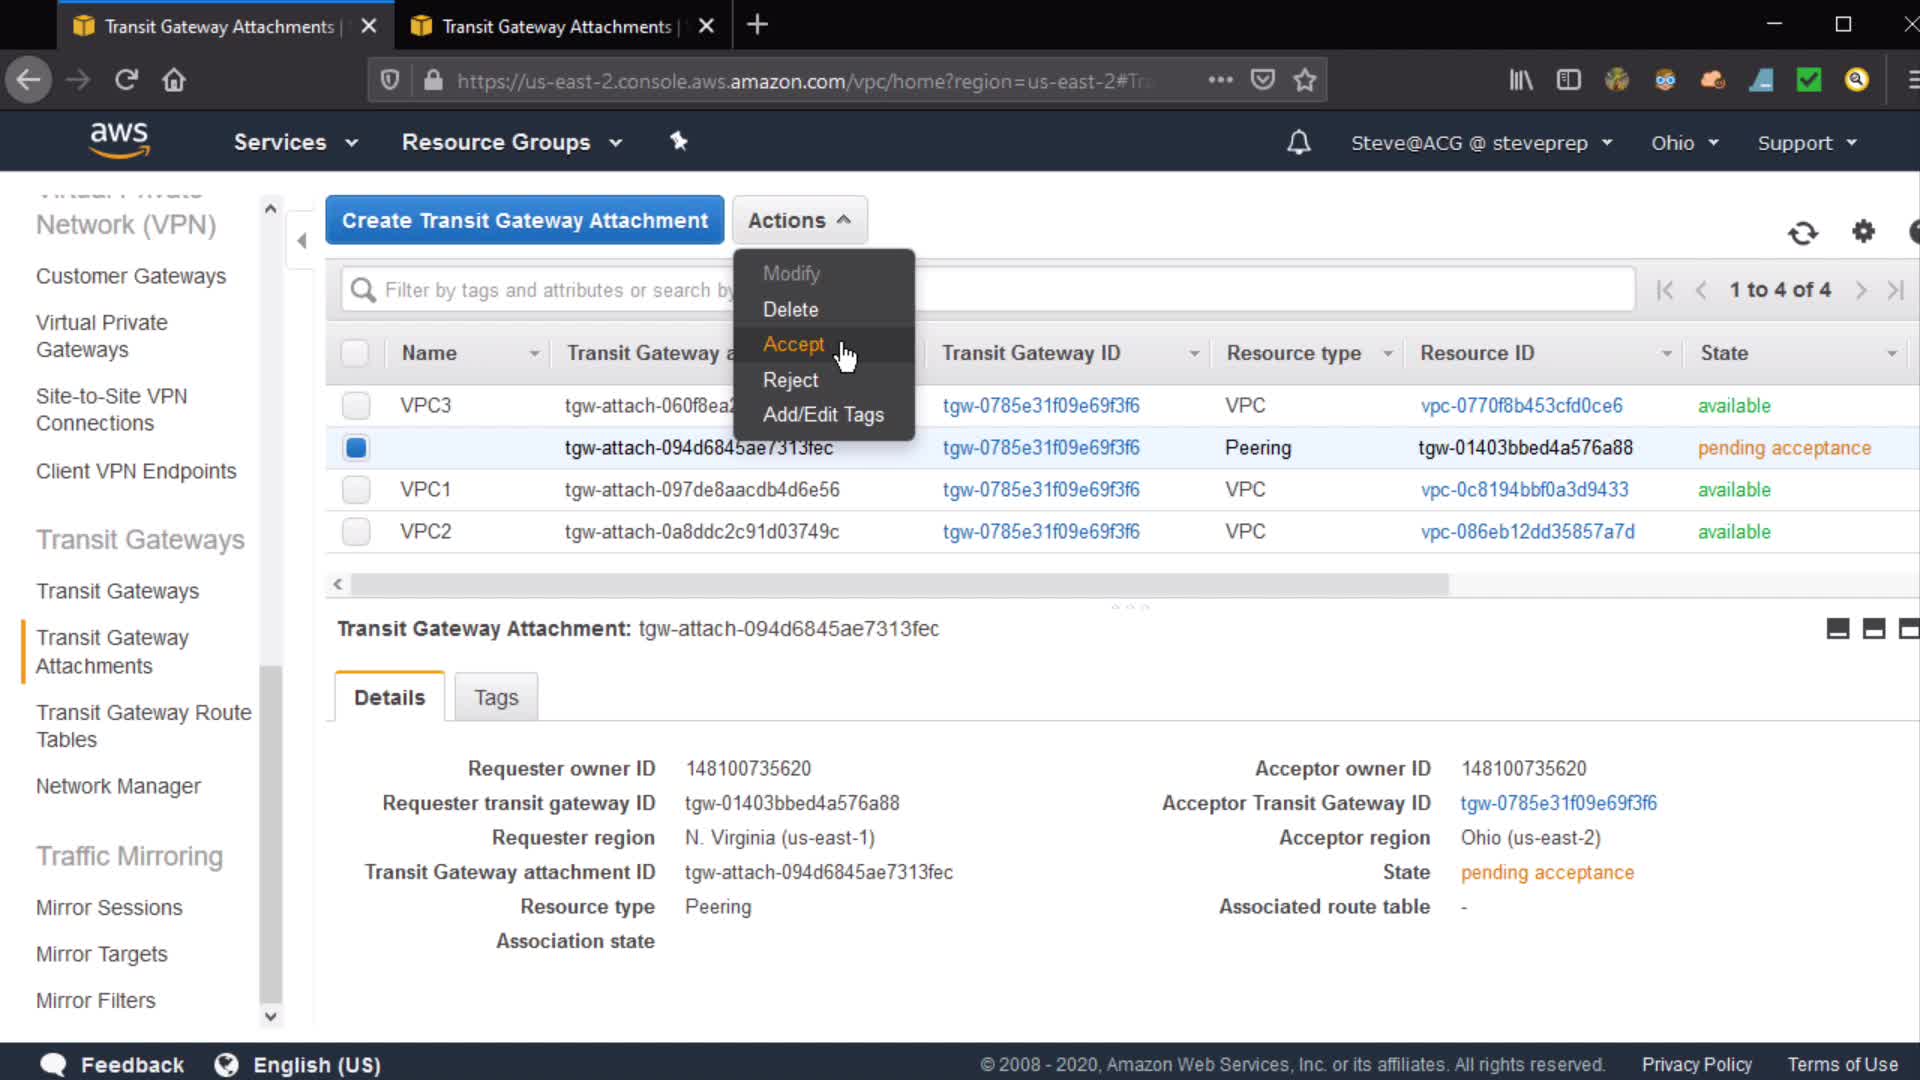Click the AWS notifications bell

coord(1298,143)
